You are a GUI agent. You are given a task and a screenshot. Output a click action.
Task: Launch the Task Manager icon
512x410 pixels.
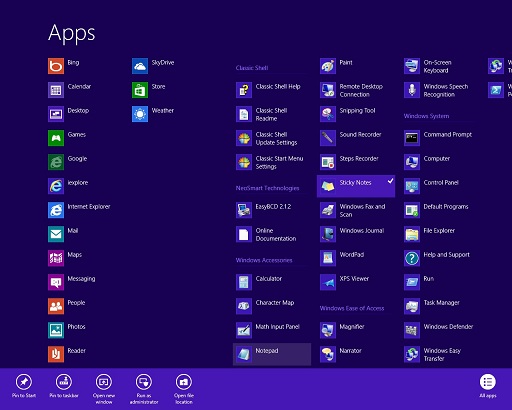[412, 306]
